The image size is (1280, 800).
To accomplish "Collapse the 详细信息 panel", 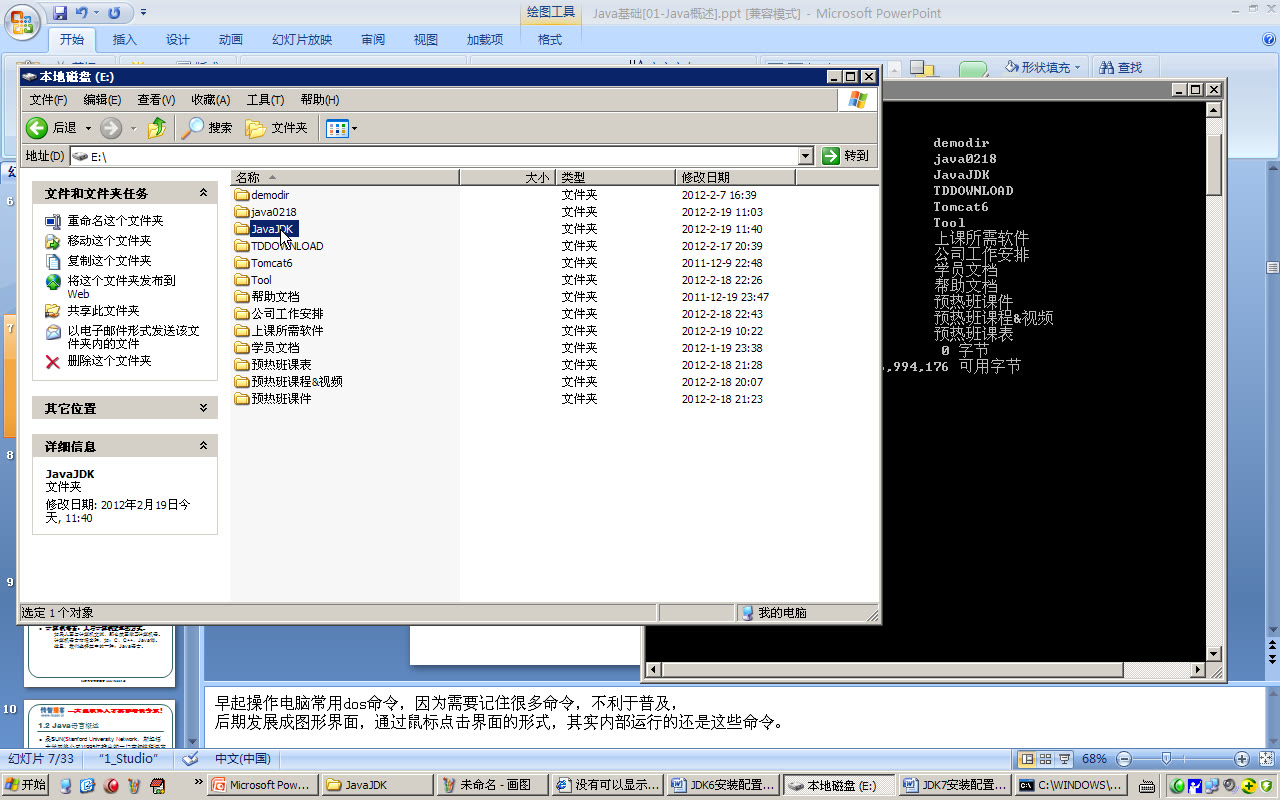I will [x=203, y=446].
